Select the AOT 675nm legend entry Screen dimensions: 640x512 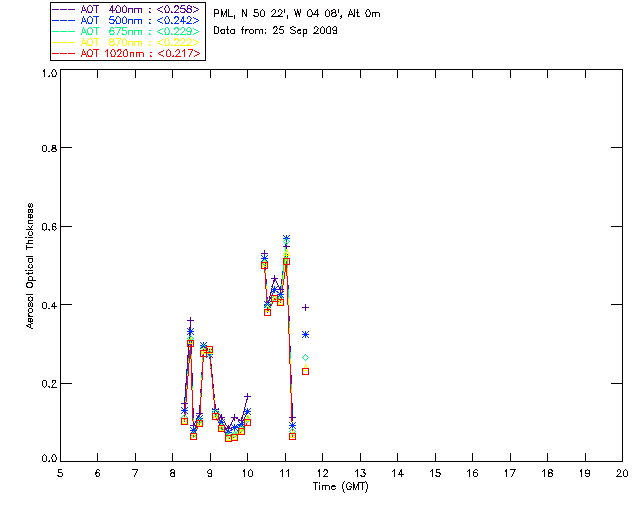click(x=127, y=31)
